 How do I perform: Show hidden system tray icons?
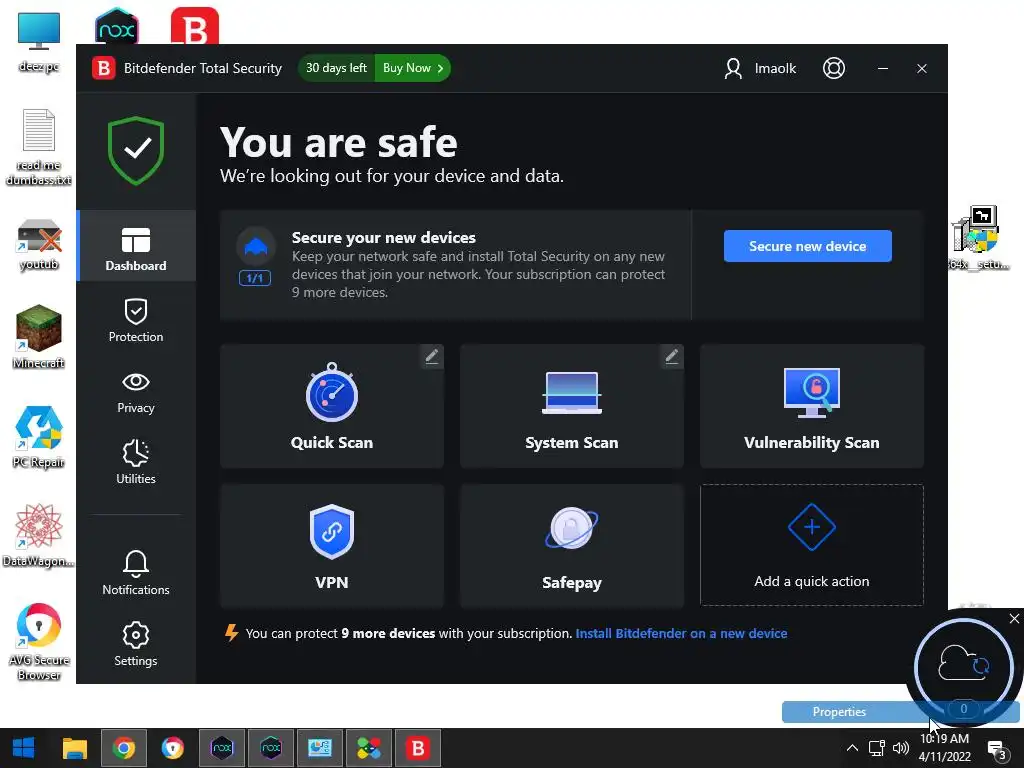click(x=852, y=748)
